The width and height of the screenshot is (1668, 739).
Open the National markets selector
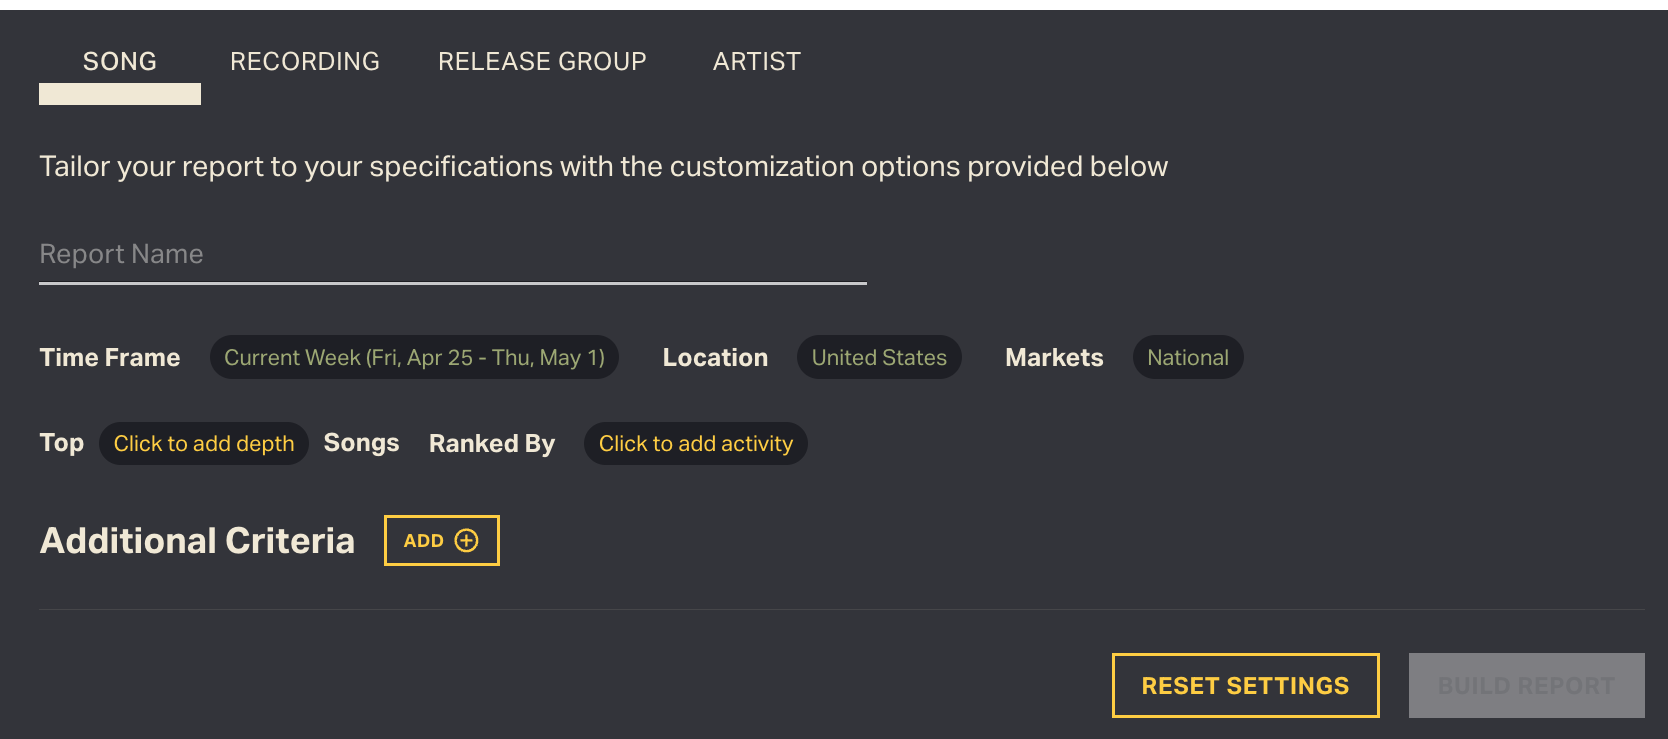tap(1187, 358)
